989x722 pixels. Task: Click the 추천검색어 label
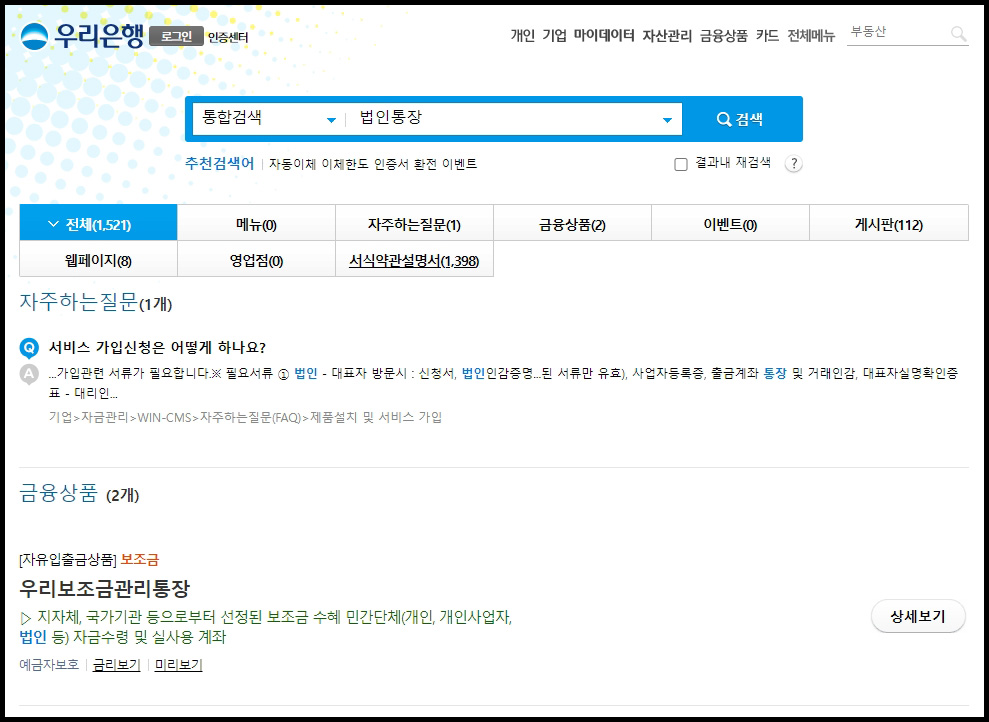coord(219,164)
